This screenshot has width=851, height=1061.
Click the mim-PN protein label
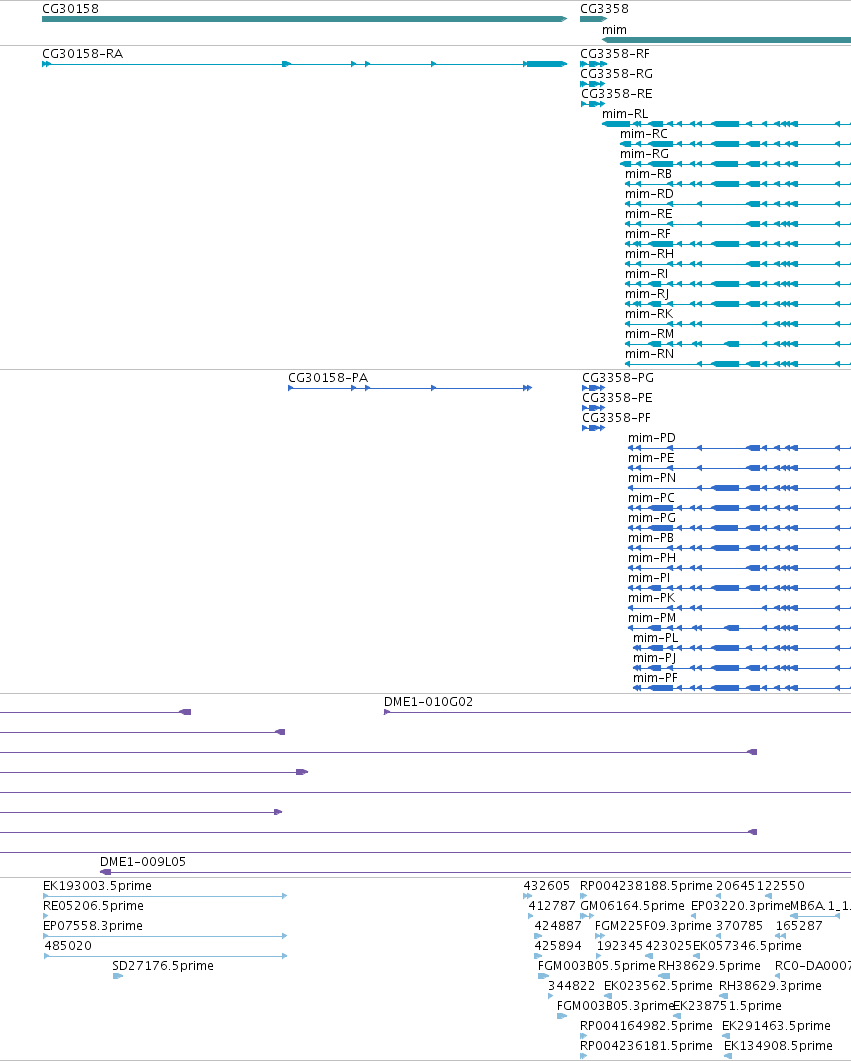click(x=651, y=478)
